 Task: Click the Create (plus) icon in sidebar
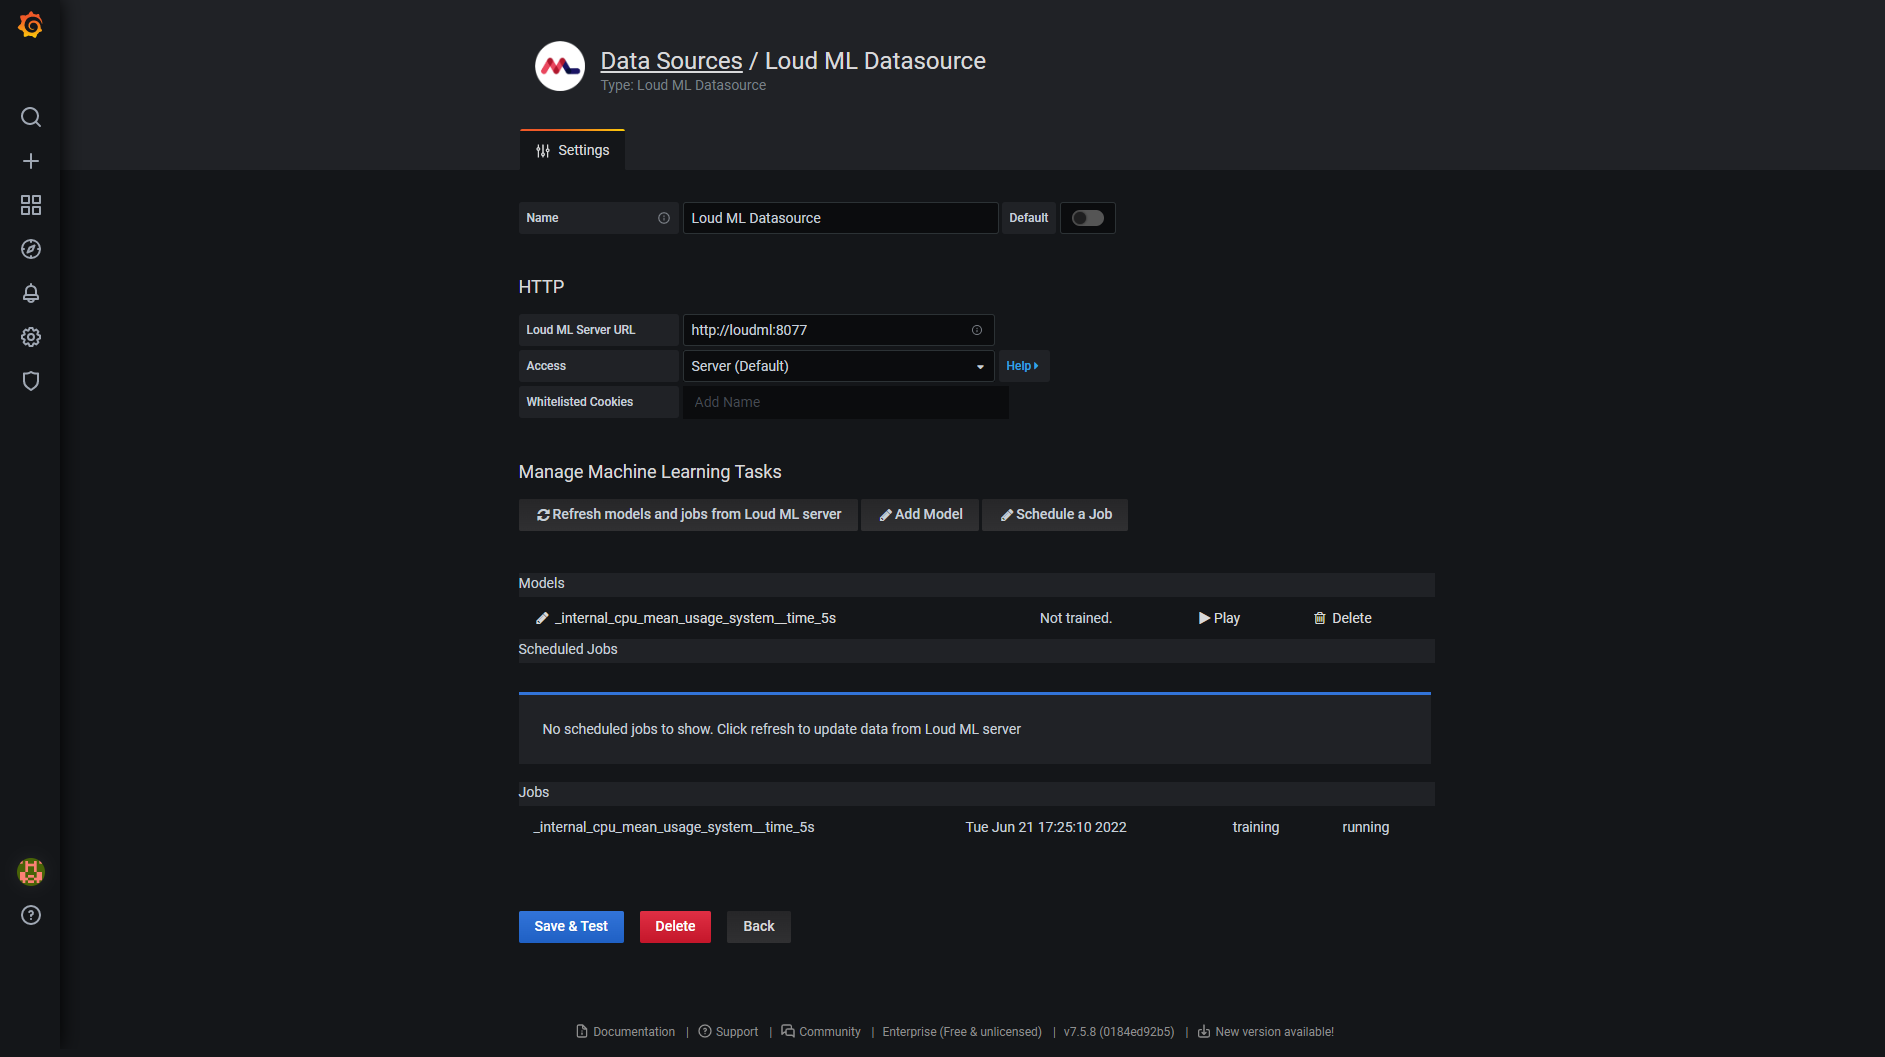[x=30, y=161]
